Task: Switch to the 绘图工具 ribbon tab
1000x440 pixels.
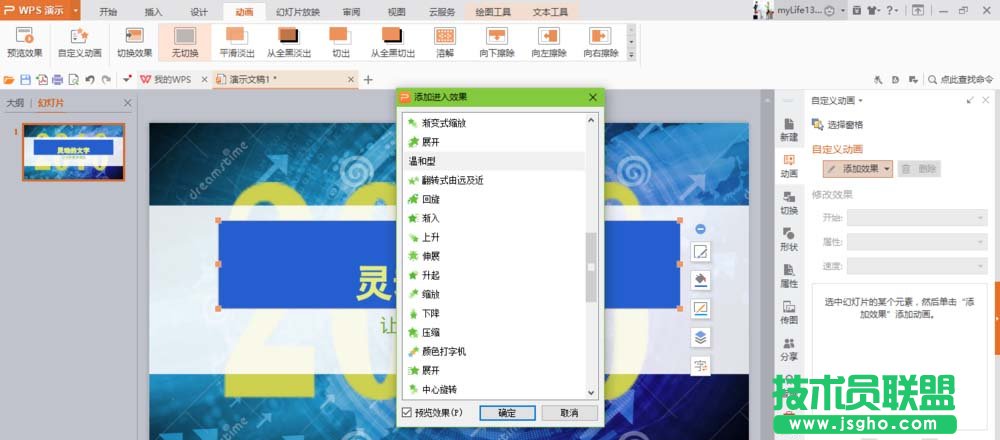Action: (494, 12)
